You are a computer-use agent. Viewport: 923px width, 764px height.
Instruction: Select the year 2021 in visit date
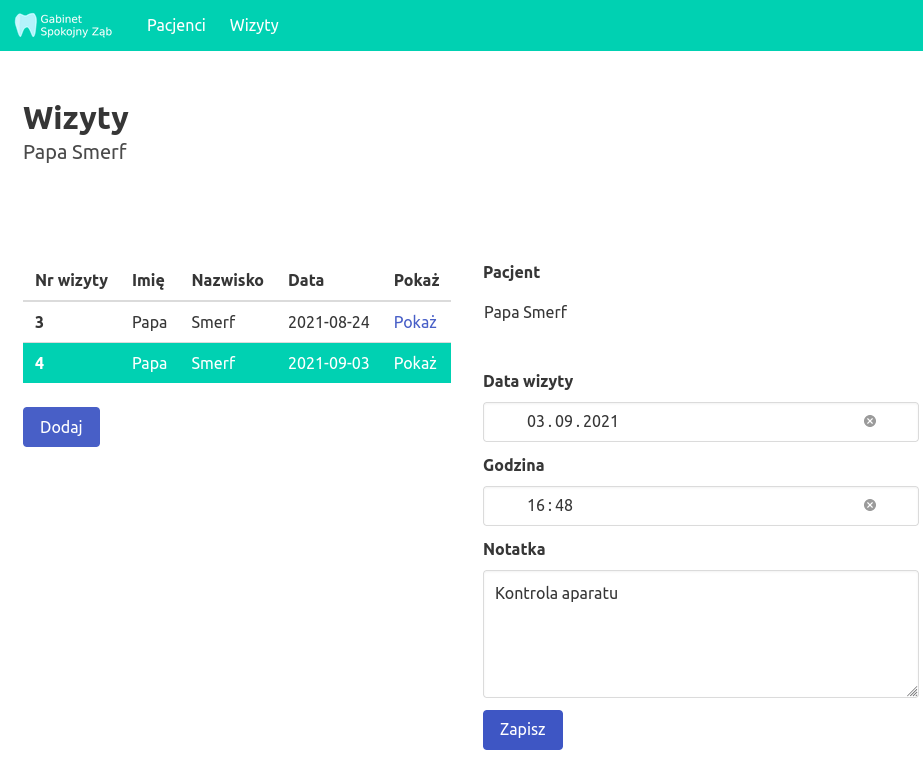(x=600, y=422)
